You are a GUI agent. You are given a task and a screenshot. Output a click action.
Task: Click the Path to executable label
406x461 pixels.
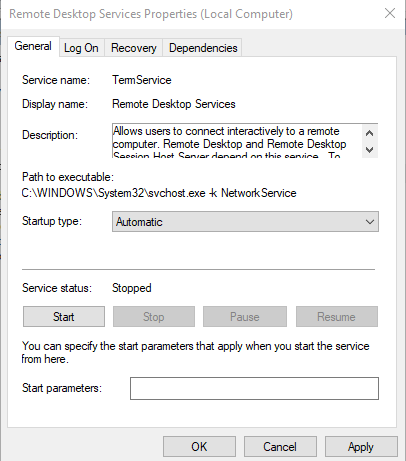(68, 177)
